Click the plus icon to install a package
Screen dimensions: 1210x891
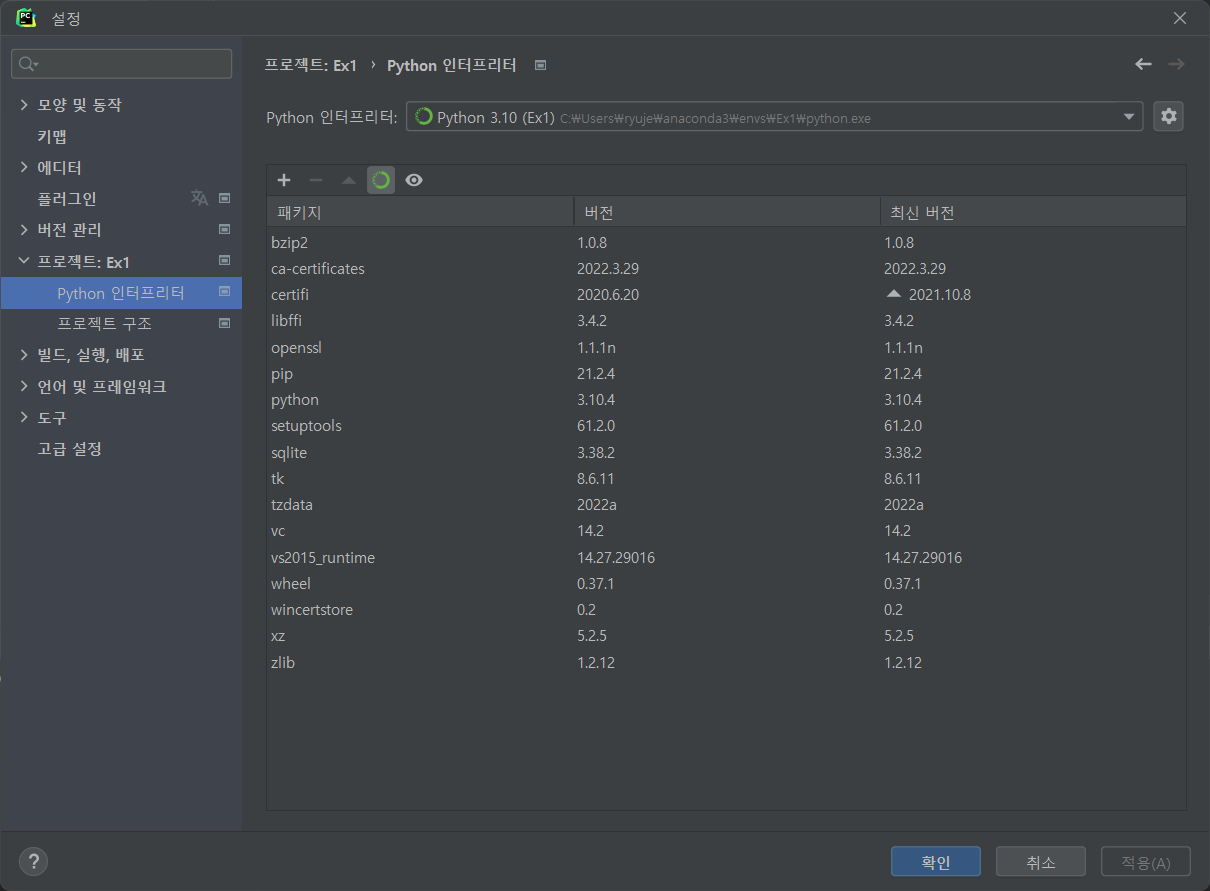point(284,180)
